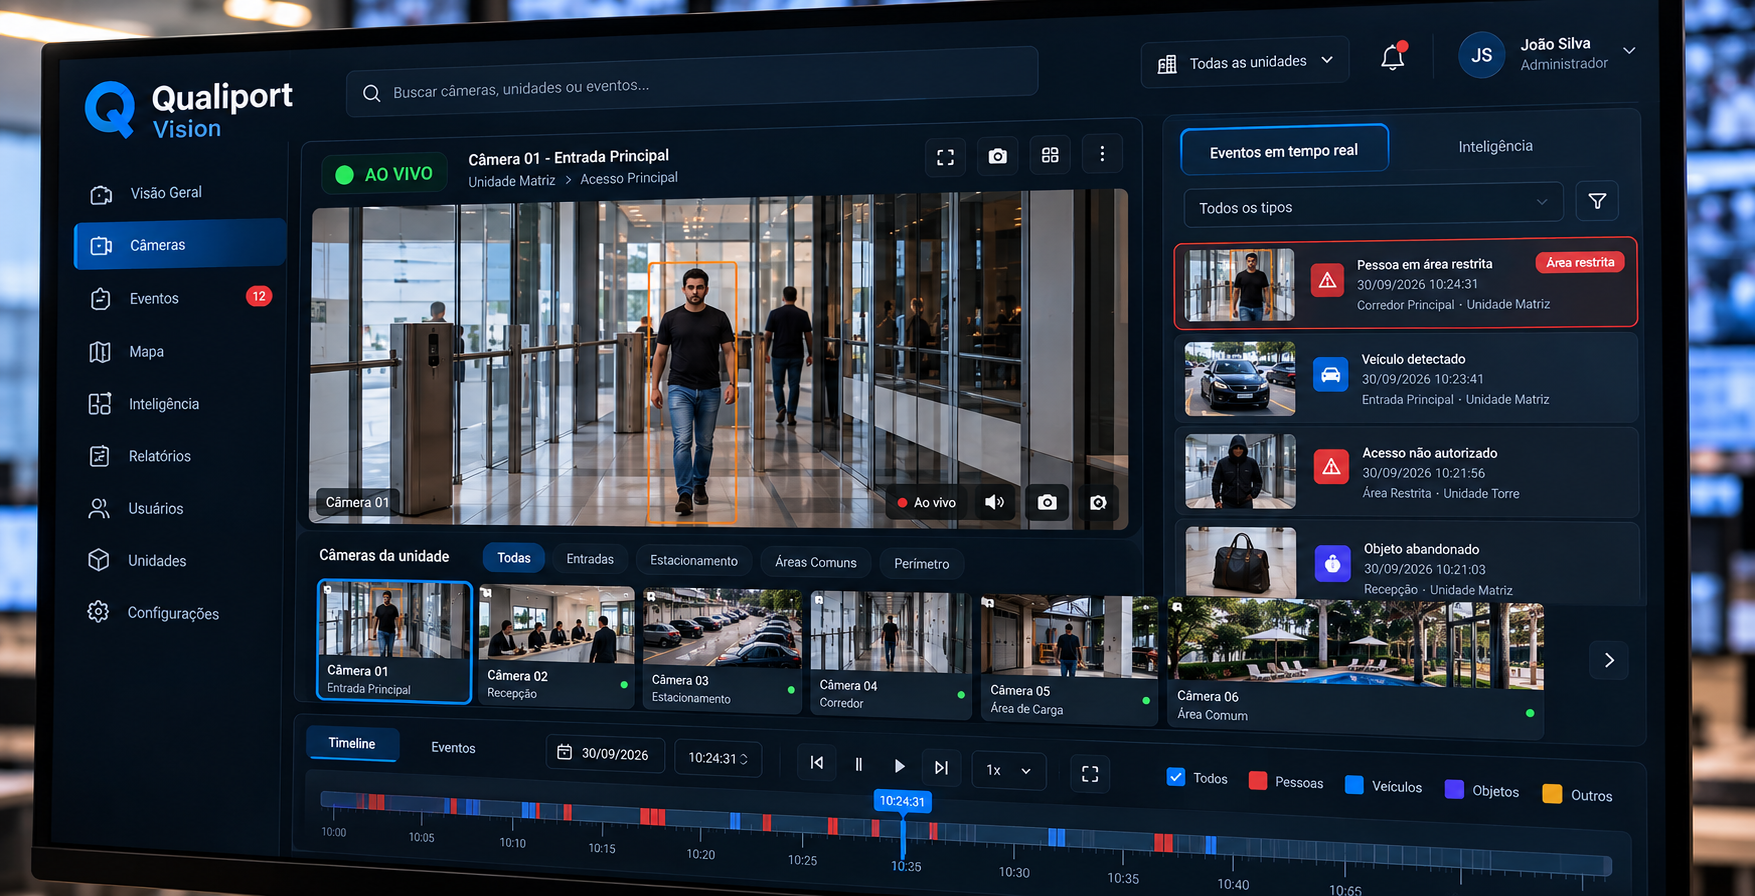The image size is (1755, 896).
Task: Click the 10:24:31 timeline playhead marker
Action: 902,801
